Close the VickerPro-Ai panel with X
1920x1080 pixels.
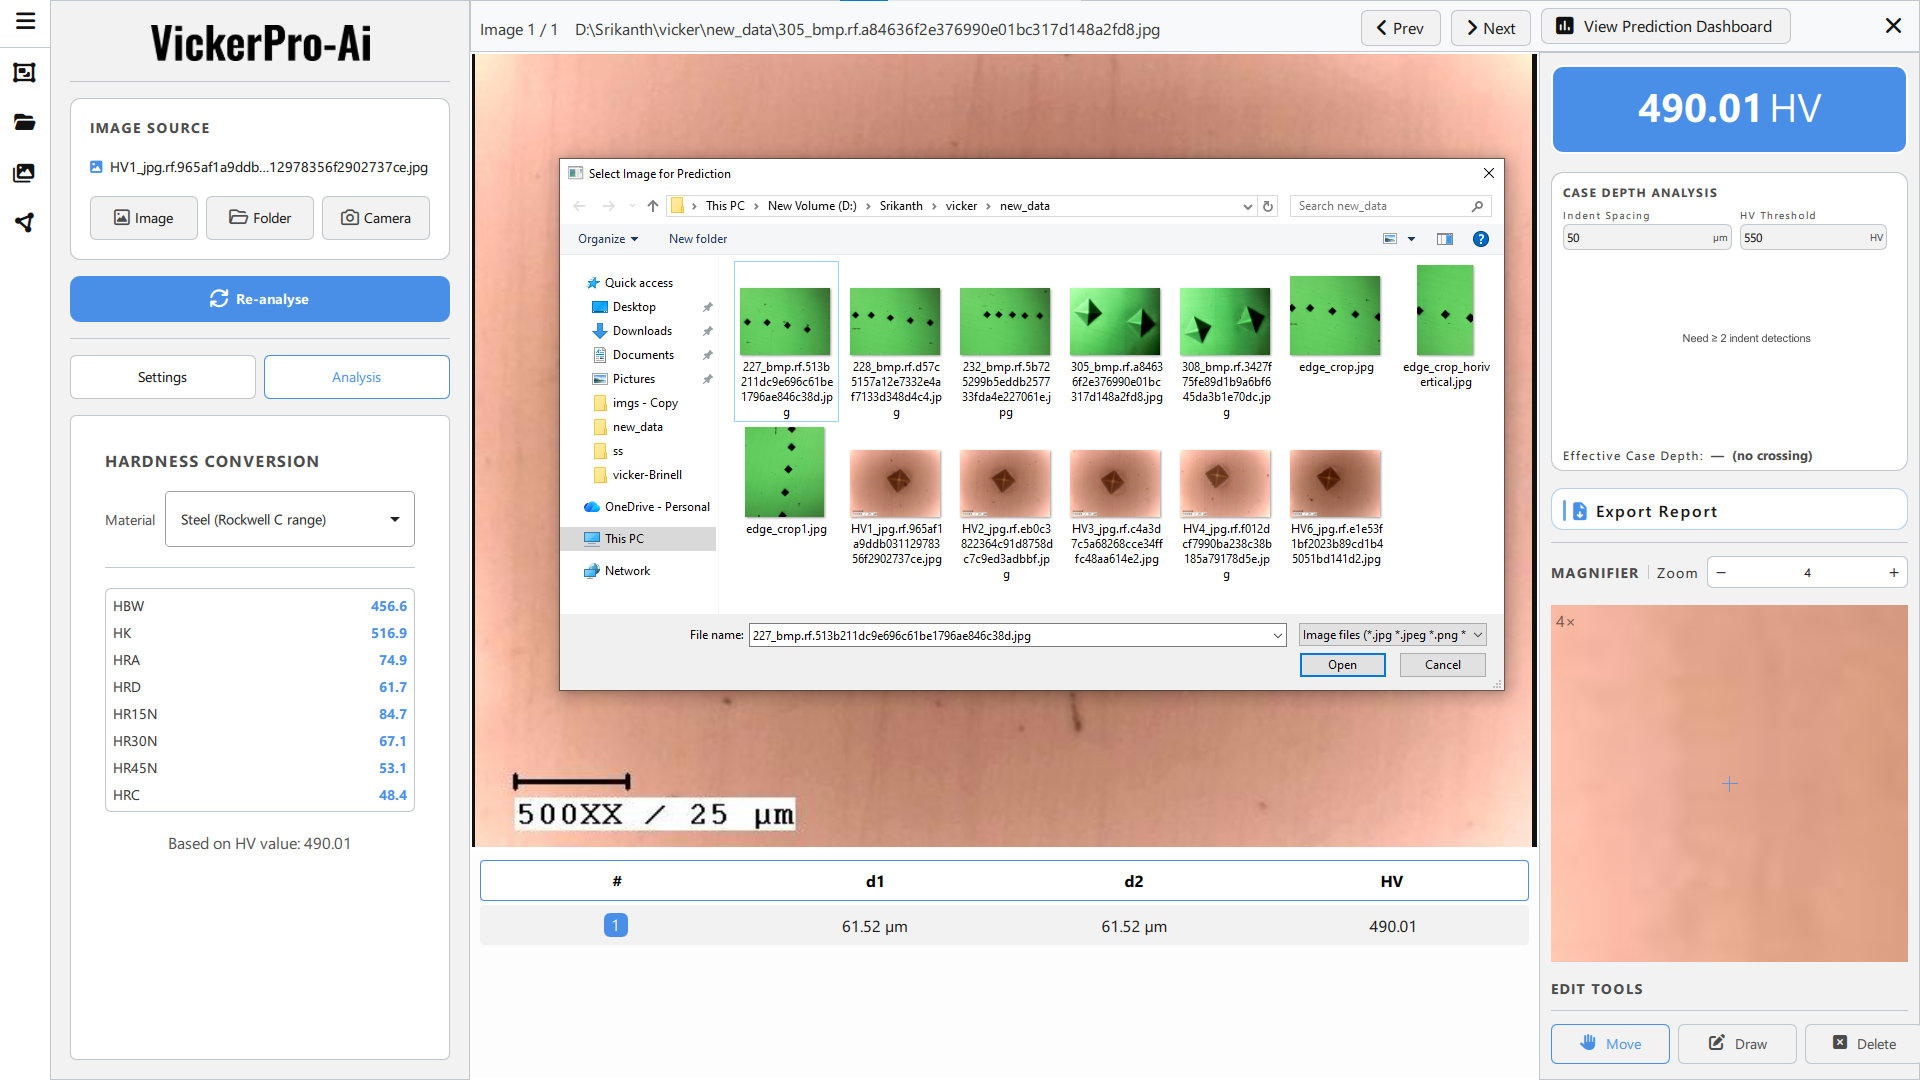1893,26
